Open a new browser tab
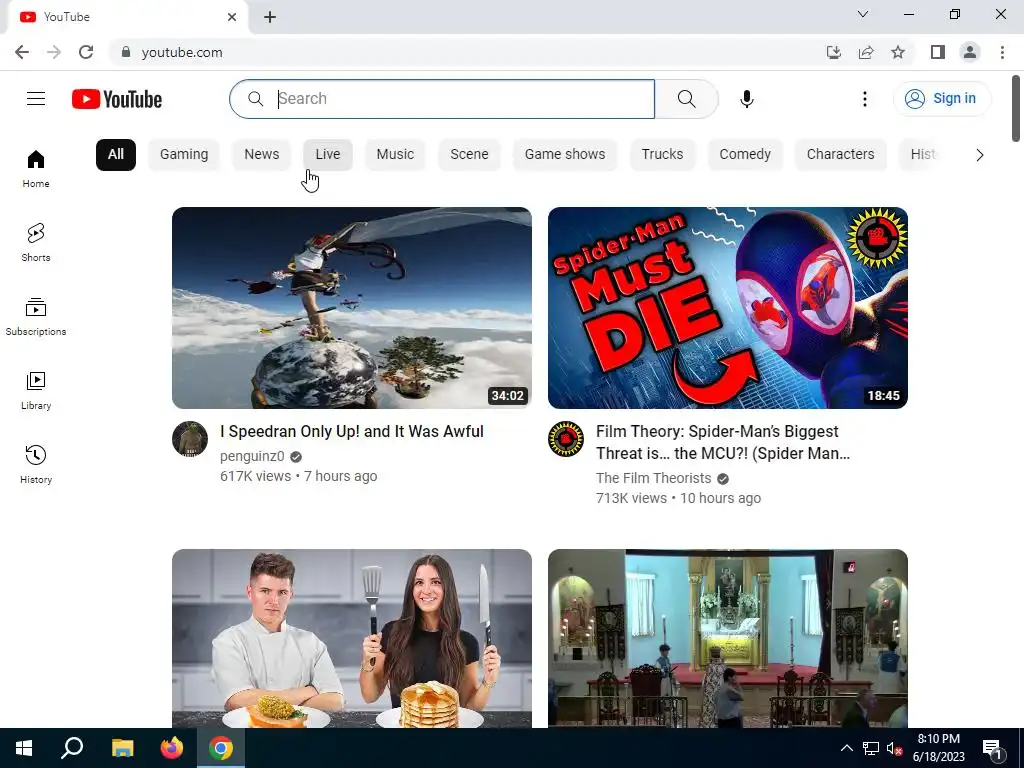The height and width of the screenshot is (768, 1024). 270,17
